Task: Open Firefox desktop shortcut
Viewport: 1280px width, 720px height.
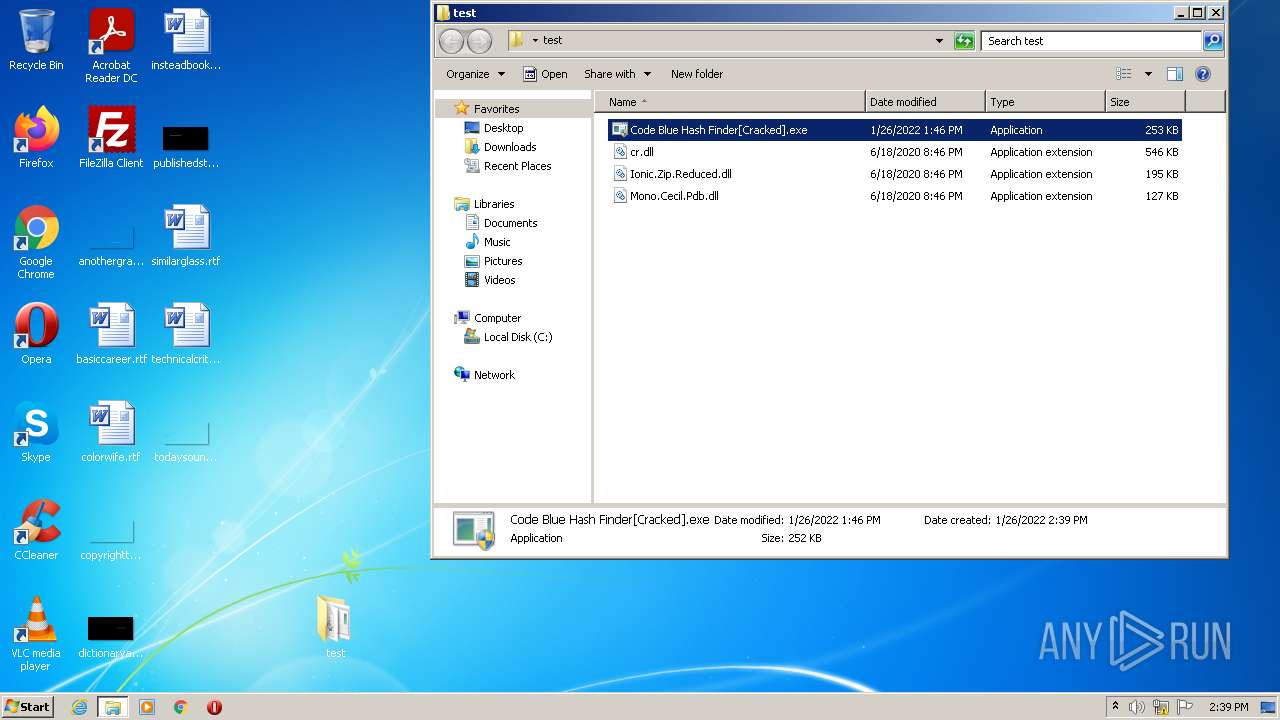Action: [36, 138]
